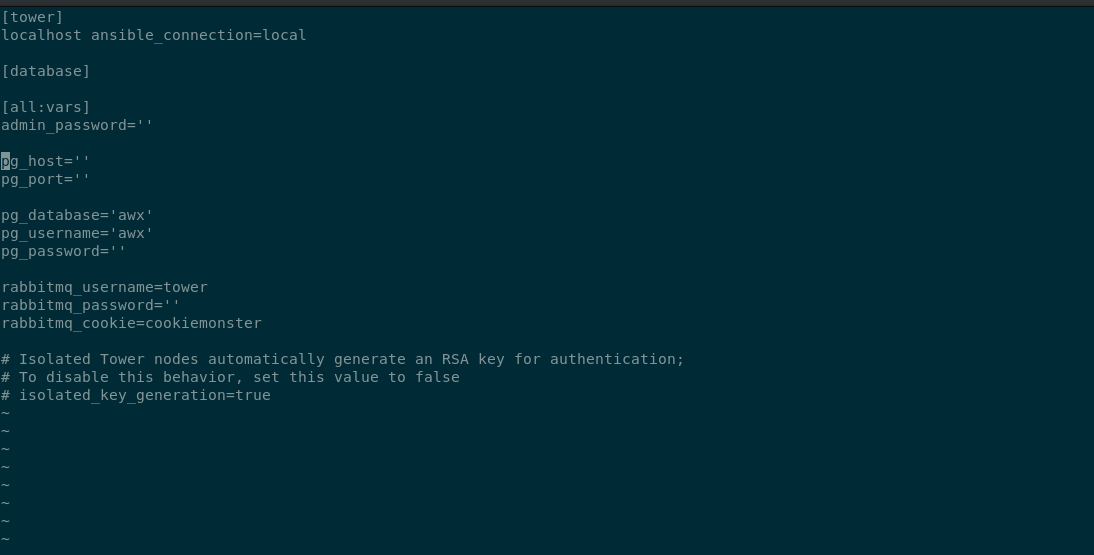The image size is (1094, 555).
Task: Click the [tower] section header line
Action: coord(32,17)
